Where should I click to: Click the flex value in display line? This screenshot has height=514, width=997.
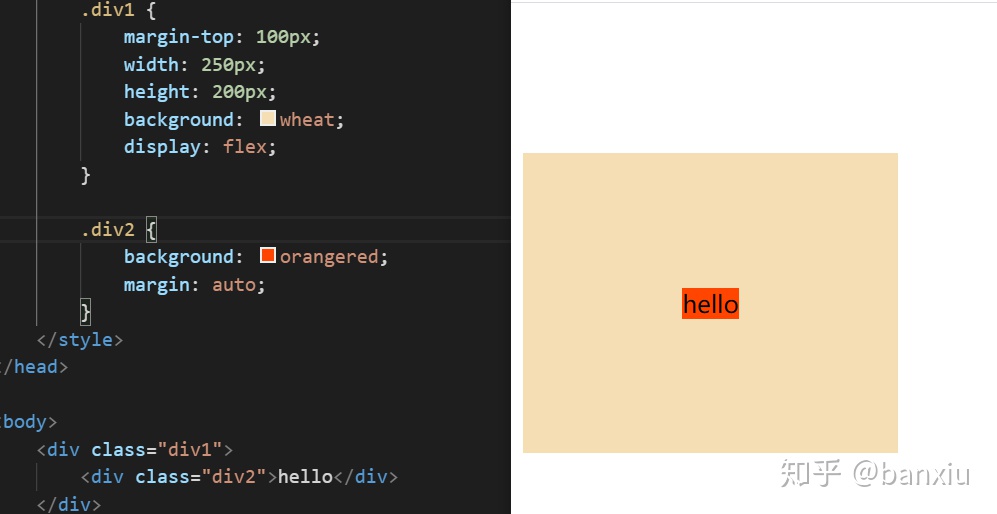245,147
